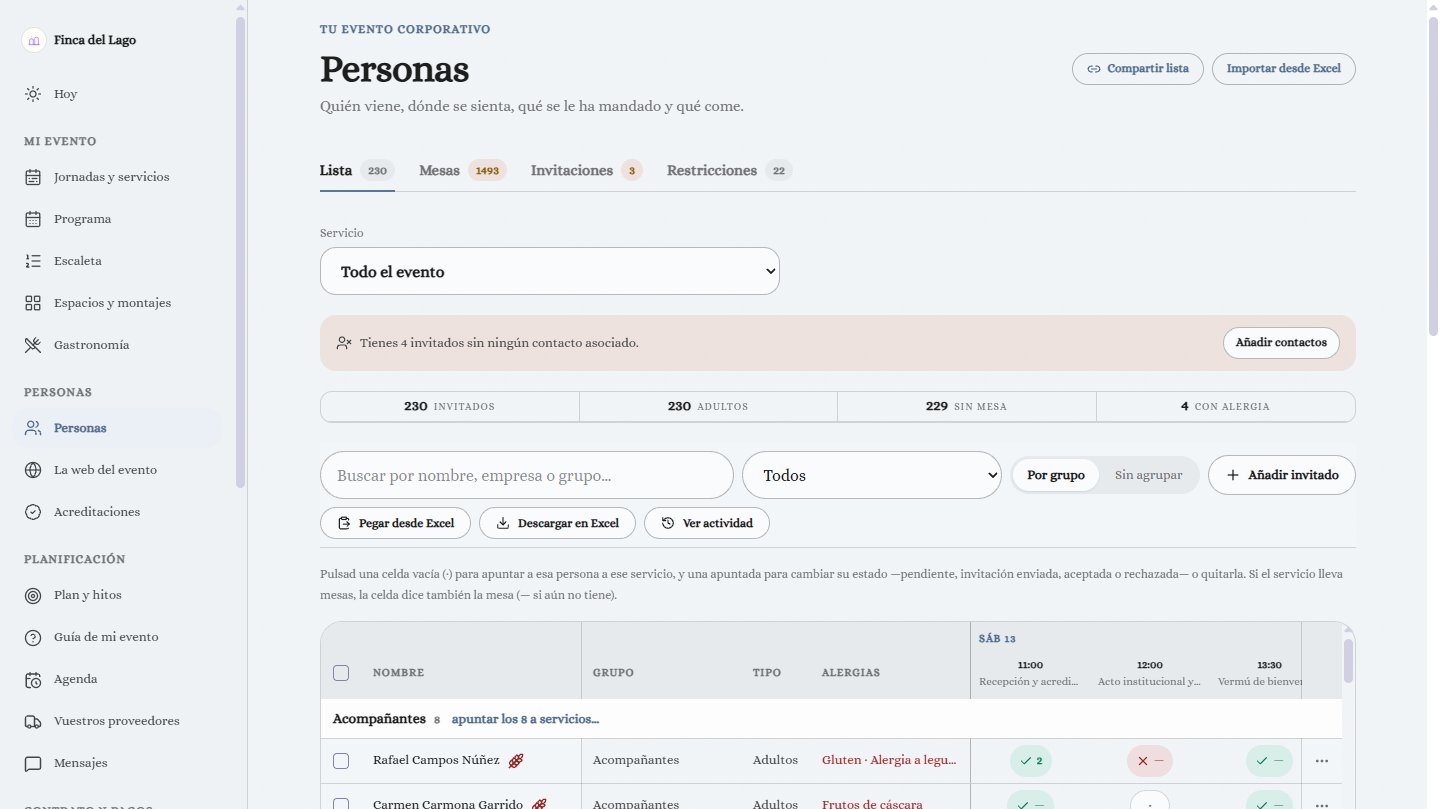Screen dimensions: 1440x809
Task: Select the Lista tab
Action: pos(357,170)
